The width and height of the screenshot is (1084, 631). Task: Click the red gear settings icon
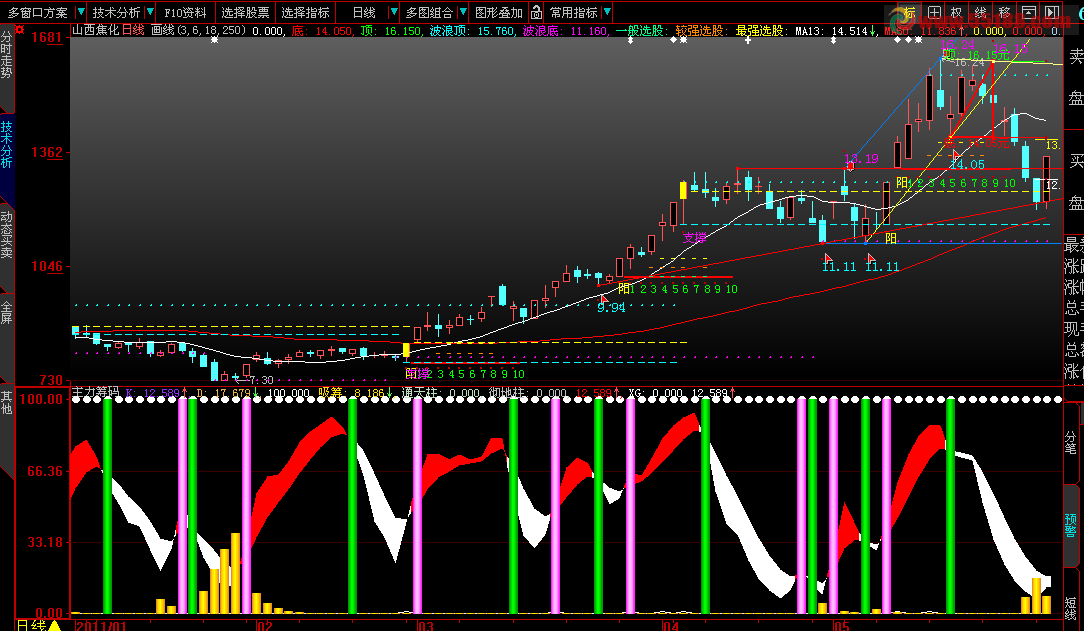(19, 30)
